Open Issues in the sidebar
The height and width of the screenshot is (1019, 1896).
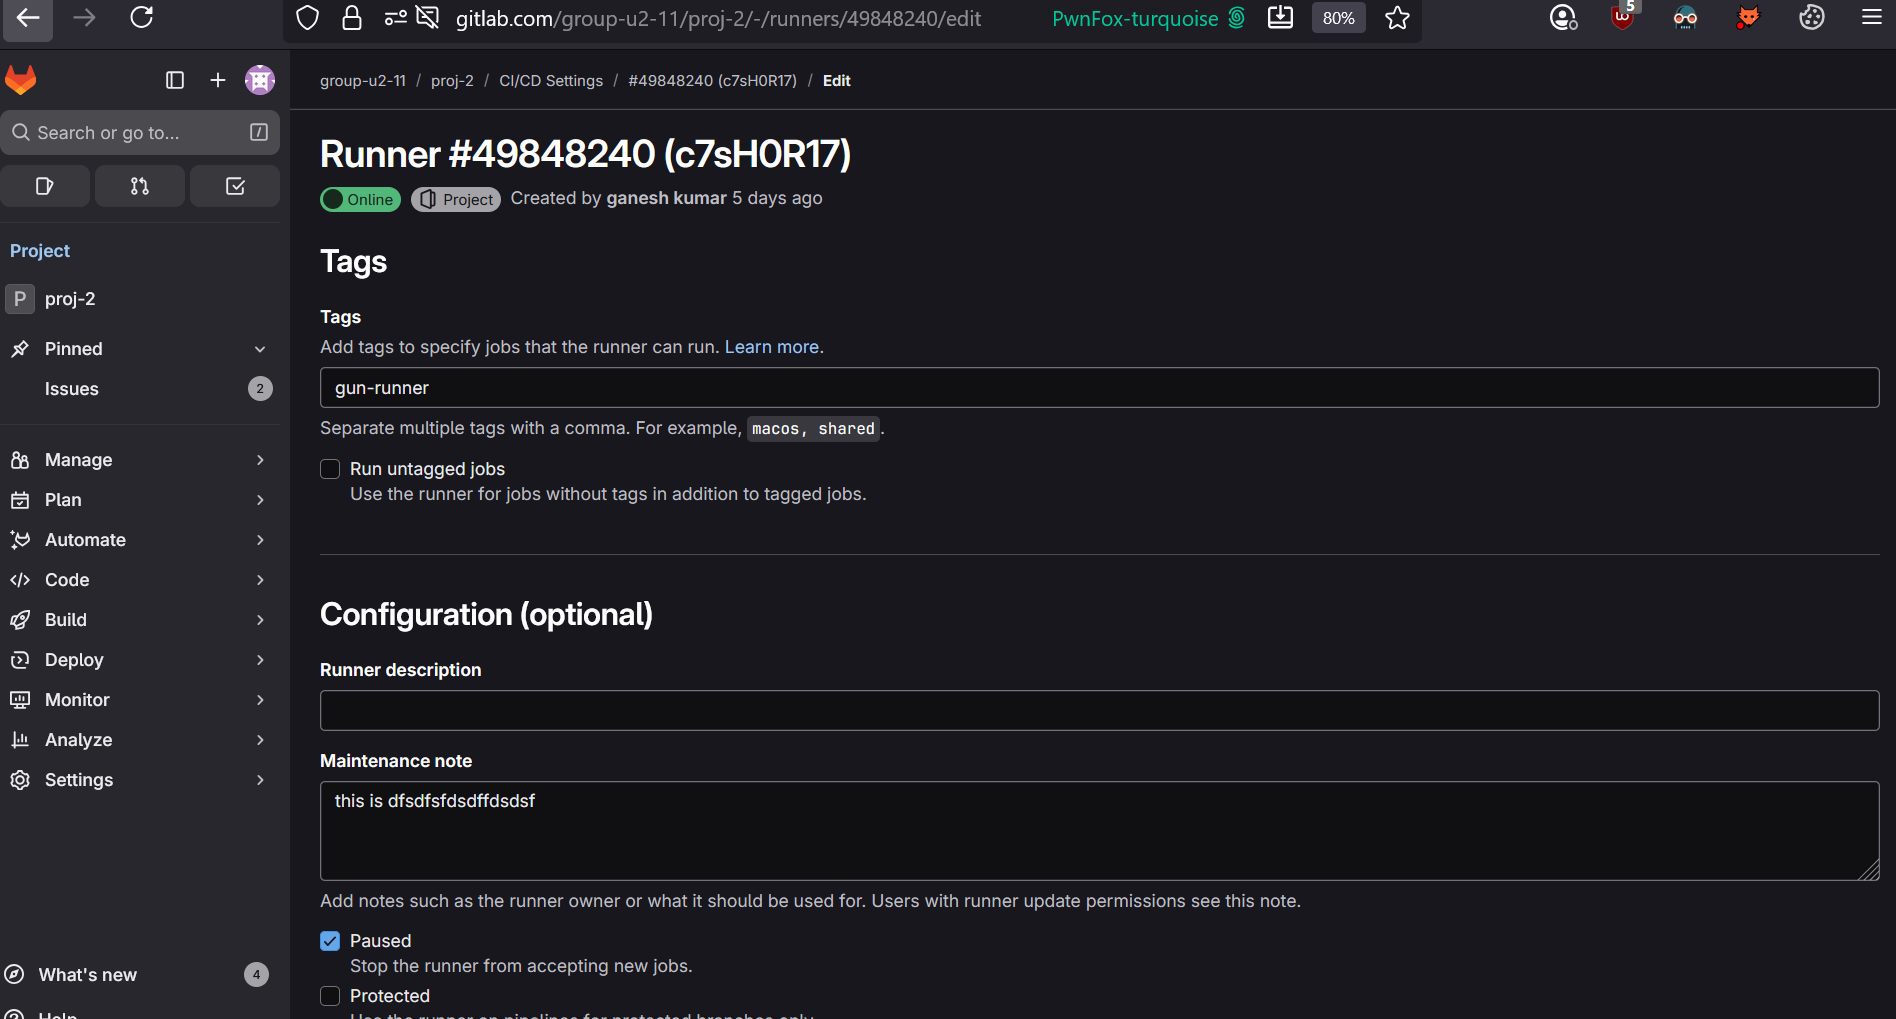[72, 389]
